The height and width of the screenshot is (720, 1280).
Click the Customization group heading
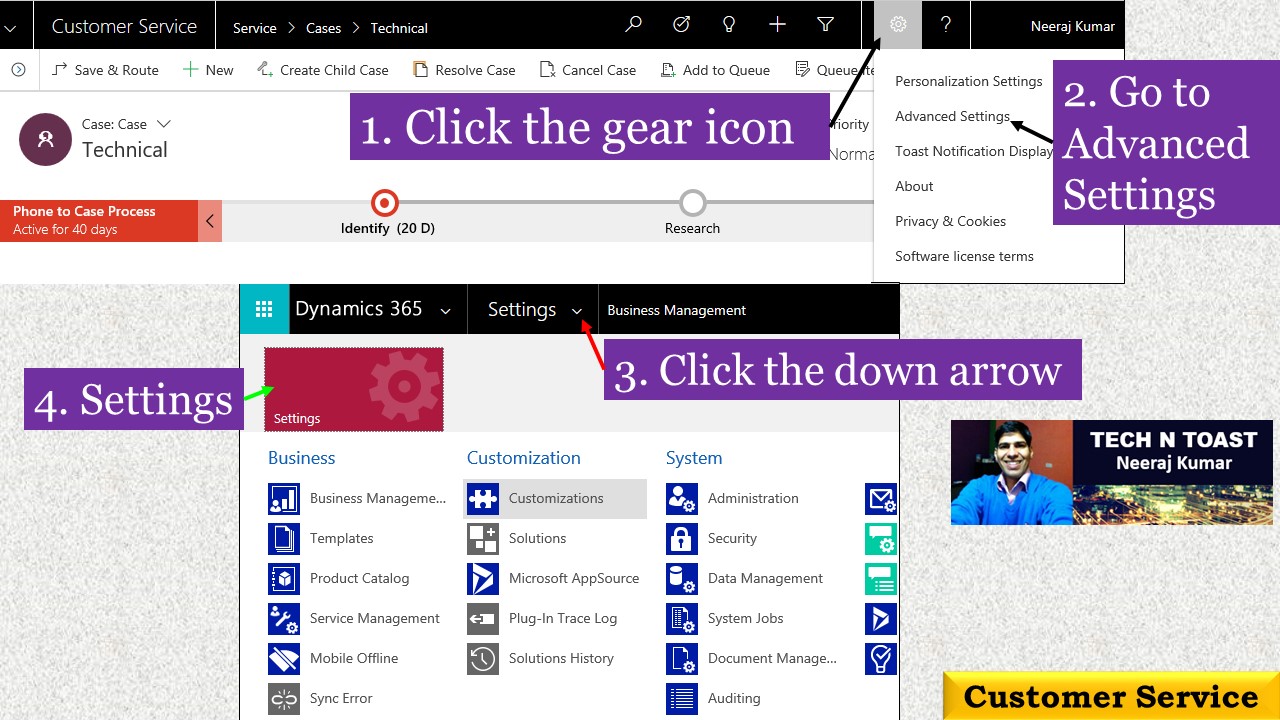[x=524, y=458]
